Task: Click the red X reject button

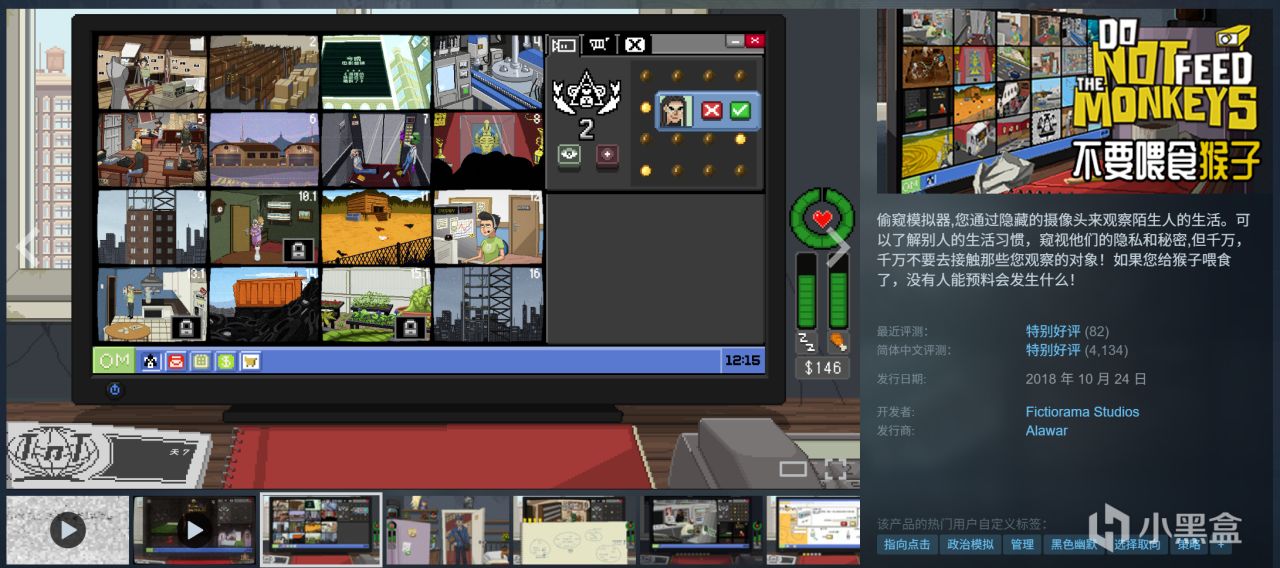Action: tap(711, 110)
